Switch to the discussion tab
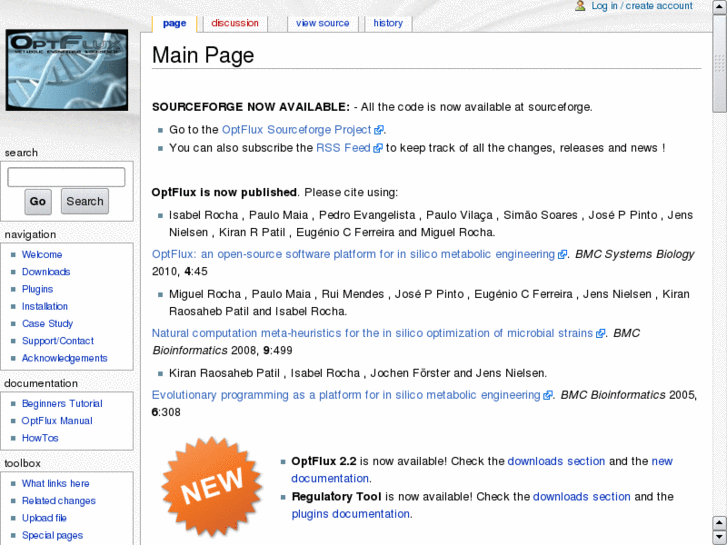 235,23
